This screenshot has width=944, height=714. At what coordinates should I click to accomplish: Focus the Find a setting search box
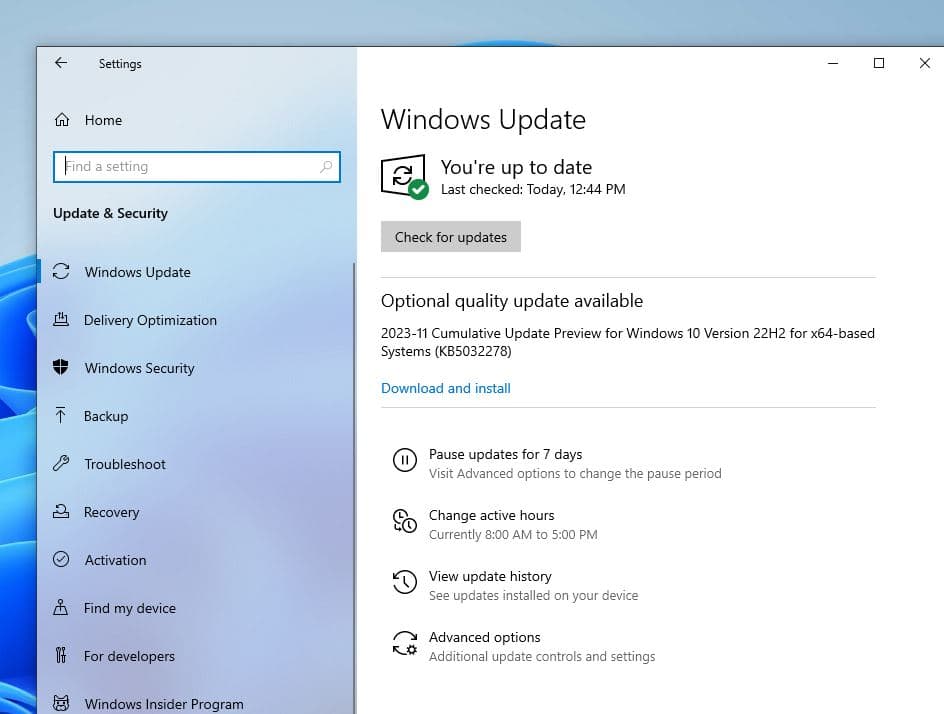point(196,167)
